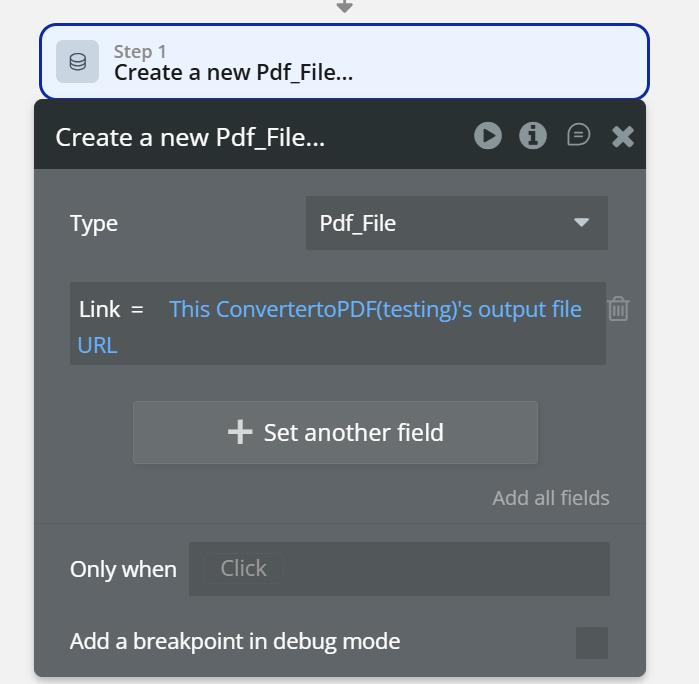Close the Create a new Pdf_File panel

tap(623, 136)
